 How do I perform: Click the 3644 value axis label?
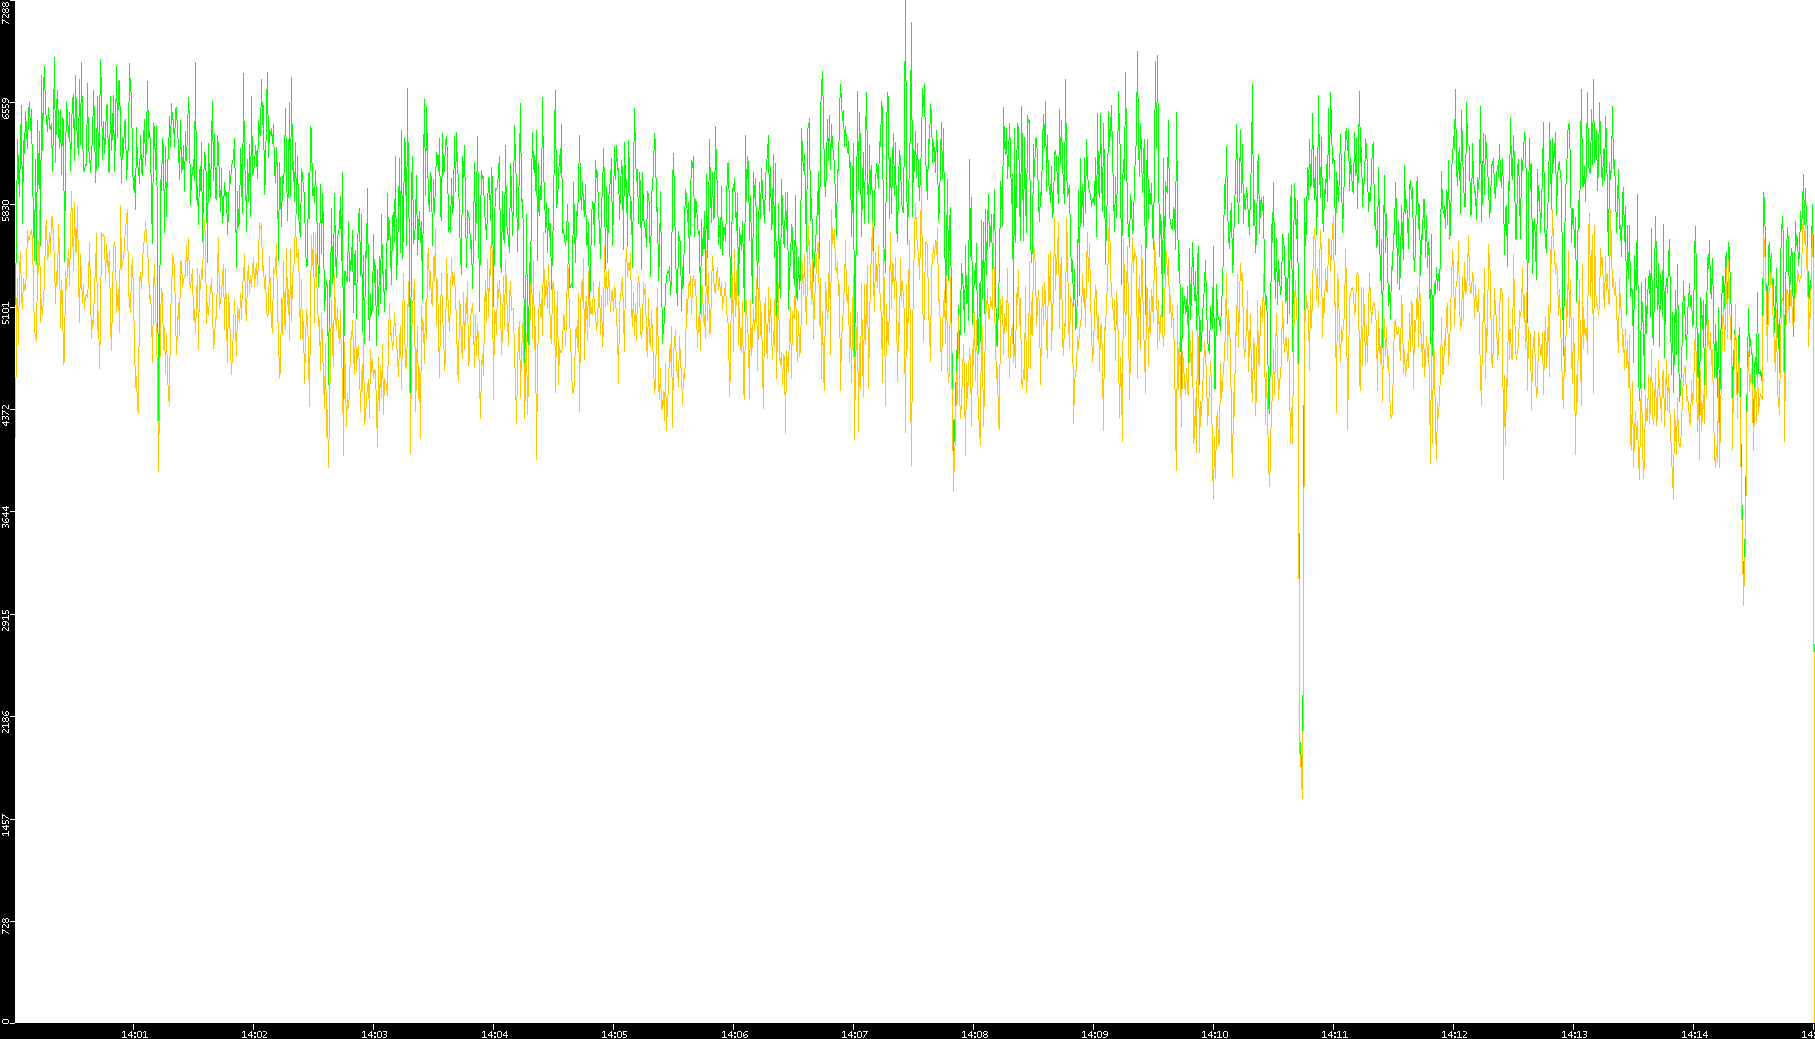pos(7,517)
